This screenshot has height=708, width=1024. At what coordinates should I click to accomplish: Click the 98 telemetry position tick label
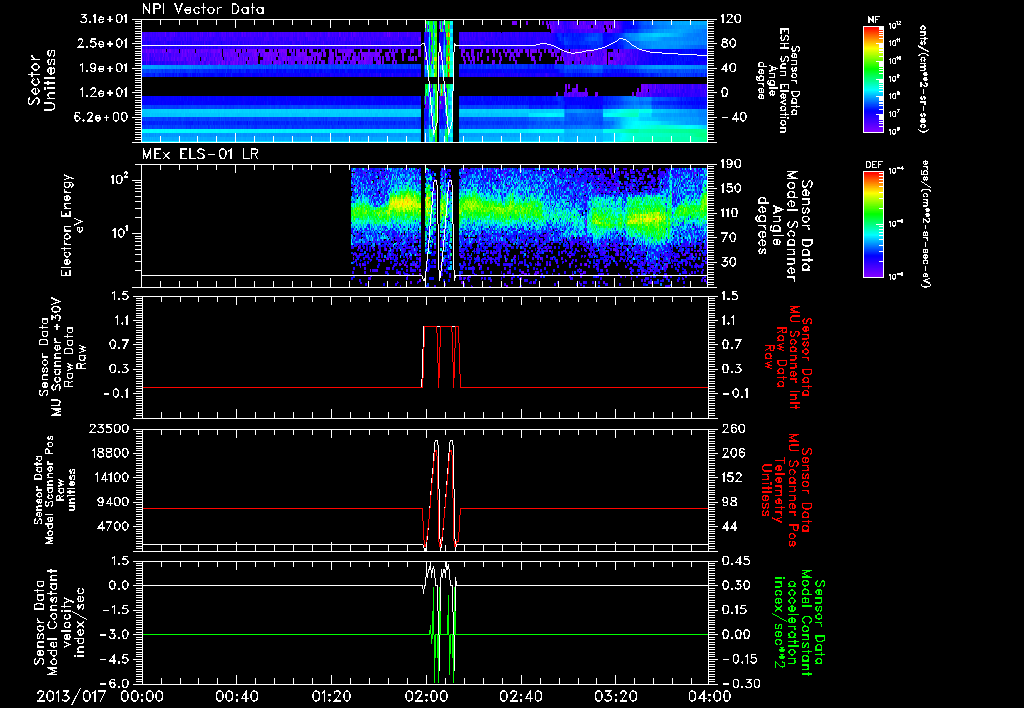tap(728, 502)
